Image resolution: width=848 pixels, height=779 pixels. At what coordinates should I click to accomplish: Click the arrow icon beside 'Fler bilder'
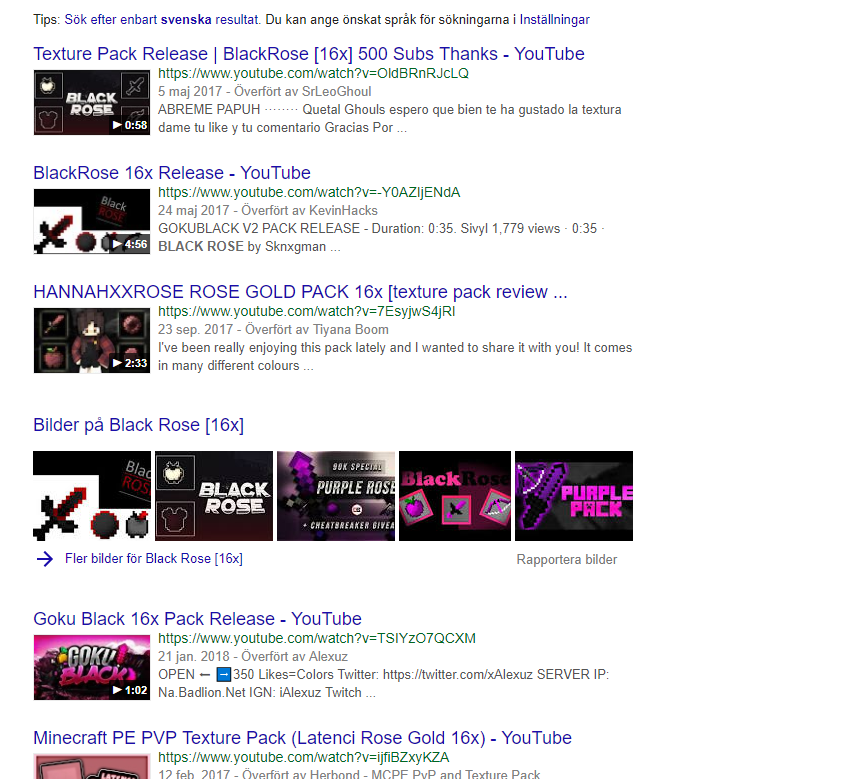45,559
